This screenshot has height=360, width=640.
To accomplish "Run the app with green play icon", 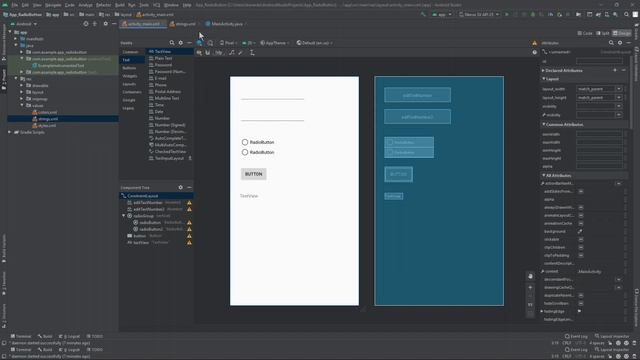I will click(507, 14).
